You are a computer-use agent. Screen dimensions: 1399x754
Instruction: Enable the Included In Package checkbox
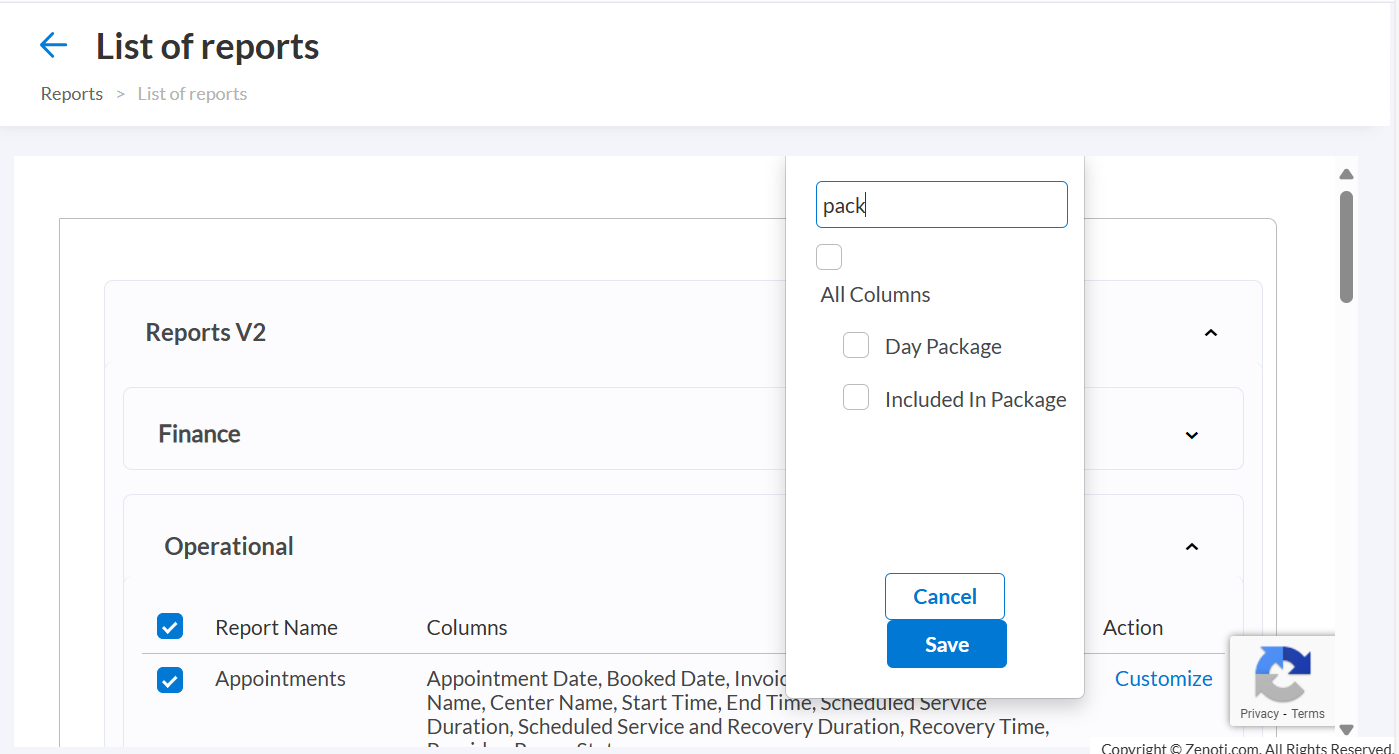(856, 397)
